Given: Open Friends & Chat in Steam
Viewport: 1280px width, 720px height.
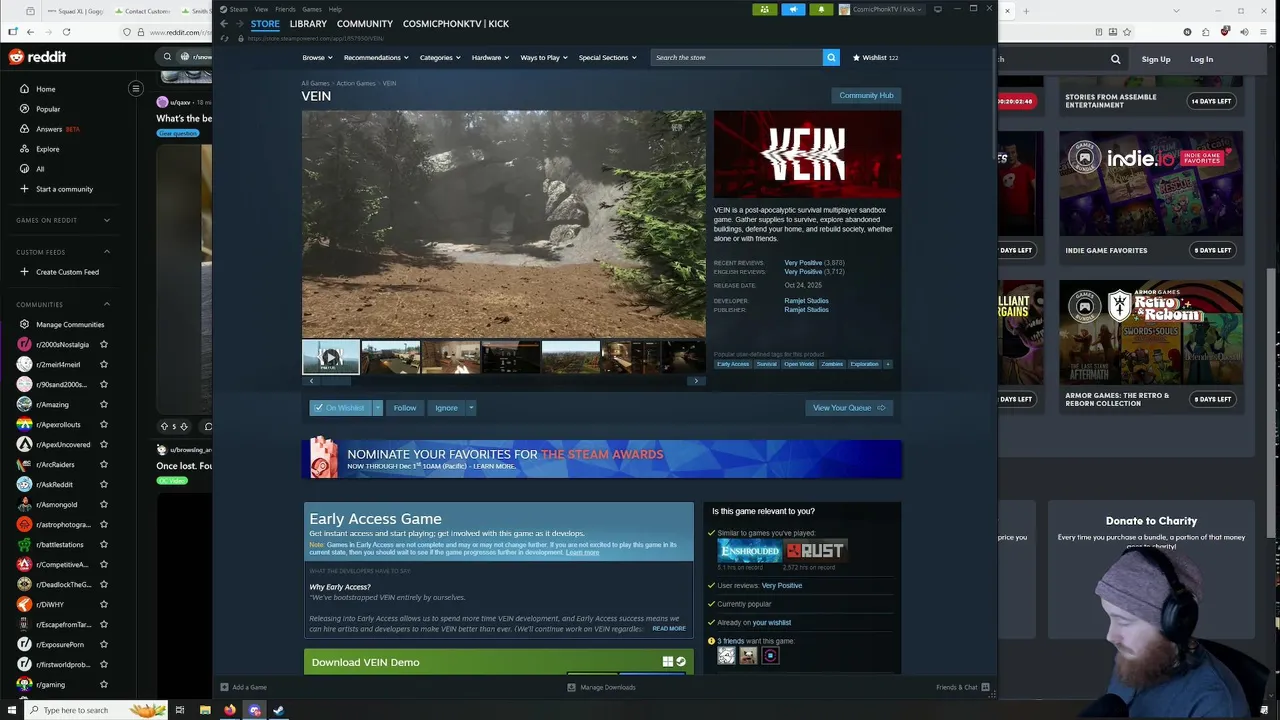Looking at the screenshot, I should pyautogui.click(x=963, y=687).
